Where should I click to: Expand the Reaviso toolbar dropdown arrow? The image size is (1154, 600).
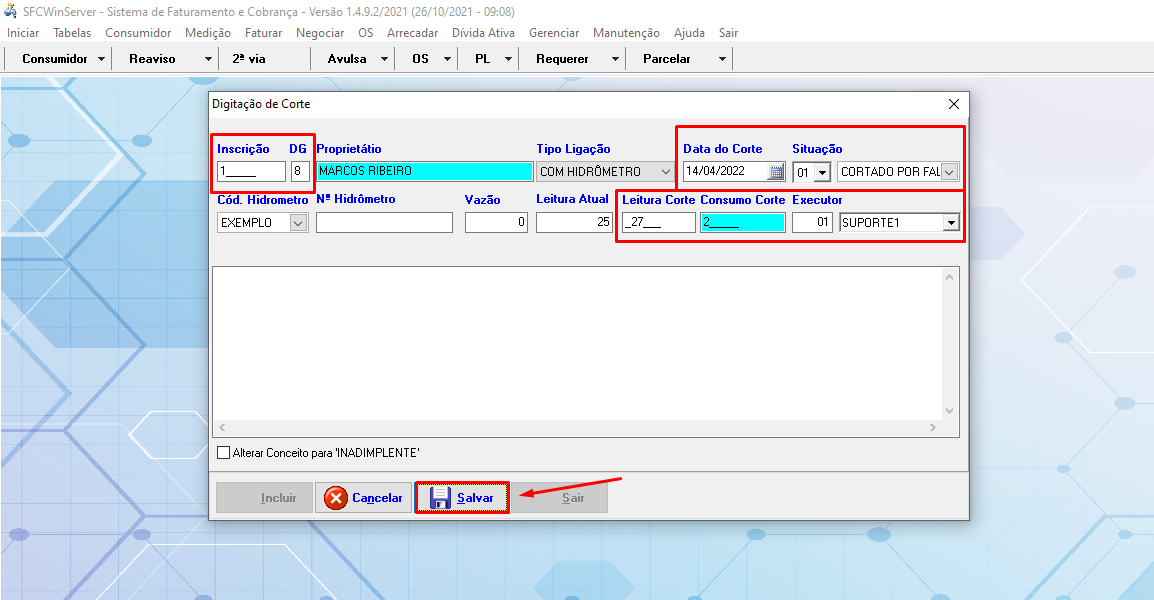(208, 59)
